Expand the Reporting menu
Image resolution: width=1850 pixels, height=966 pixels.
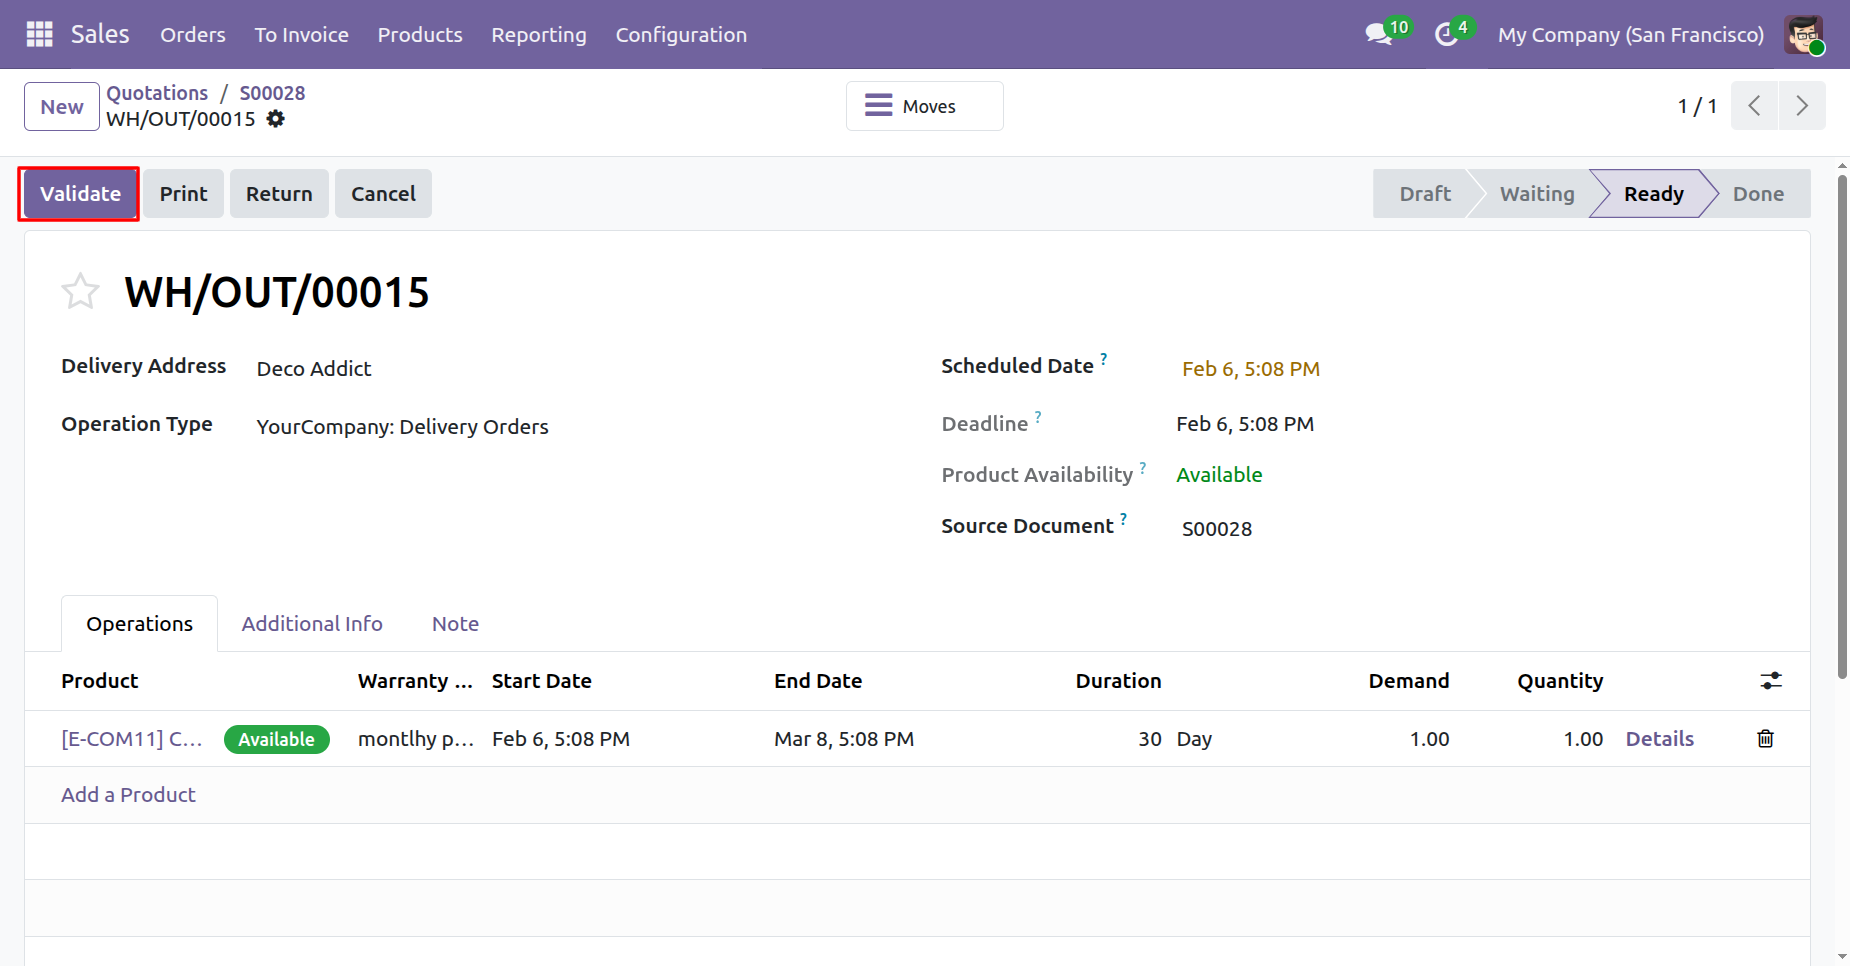click(x=538, y=34)
